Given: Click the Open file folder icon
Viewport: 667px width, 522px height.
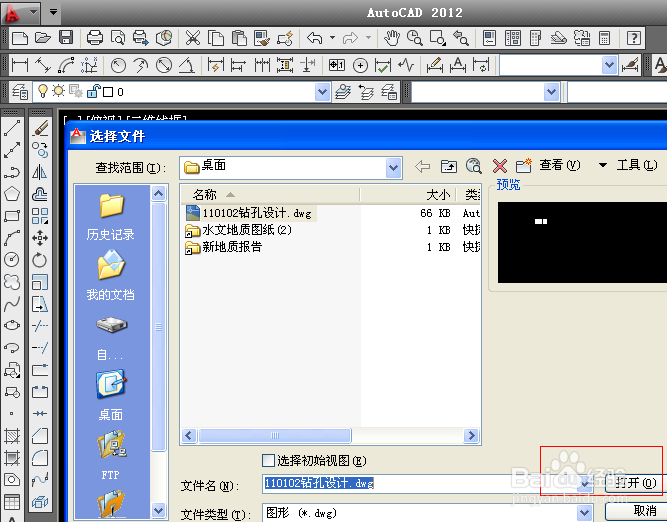Looking at the screenshot, I should coord(43,38).
